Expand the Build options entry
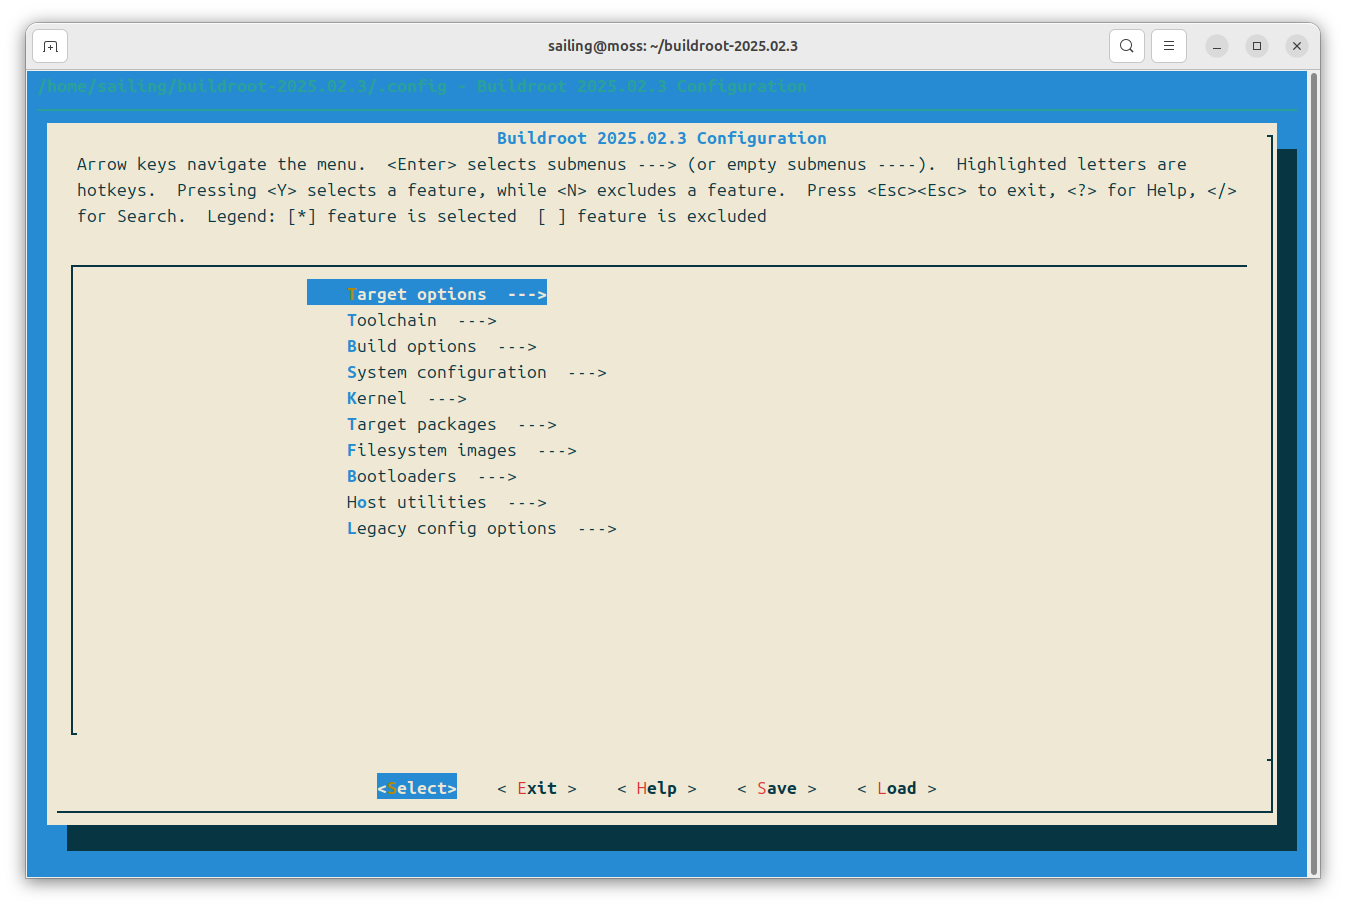The image size is (1346, 907). 441,346
